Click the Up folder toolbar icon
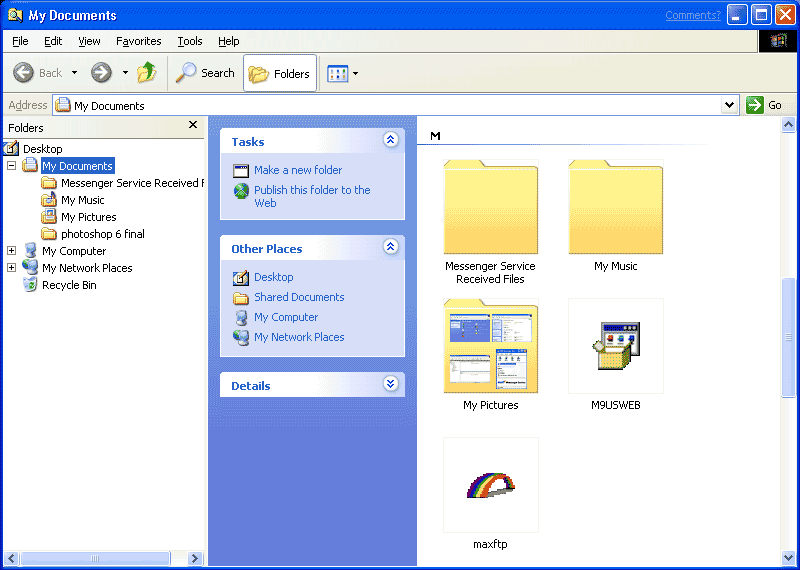 (147, 73)
